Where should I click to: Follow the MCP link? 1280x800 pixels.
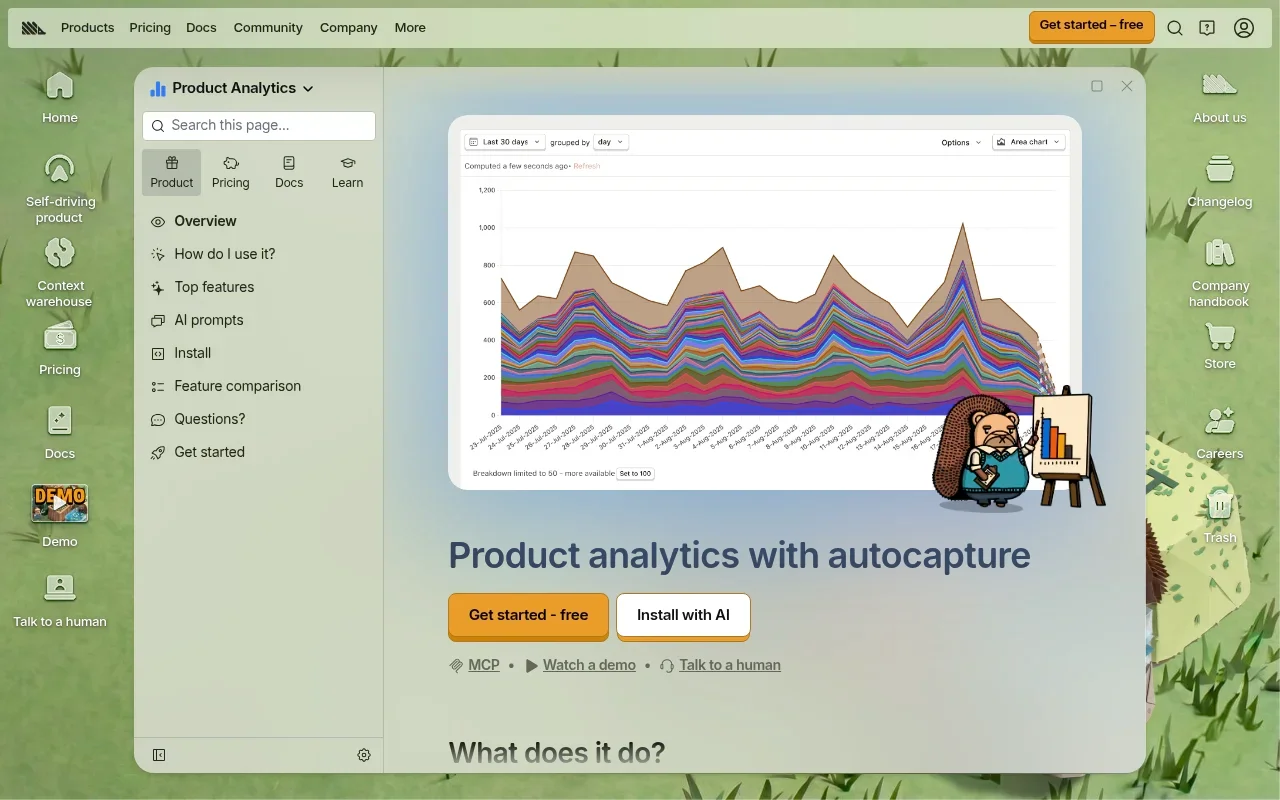(x=484, y=665)
